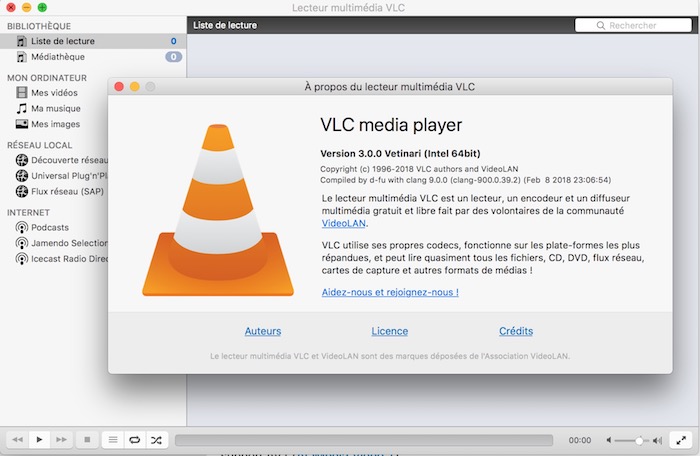The height and width of the screenshot is (456, 700).
Task: Close the À propos dialog
Action: 119,87
